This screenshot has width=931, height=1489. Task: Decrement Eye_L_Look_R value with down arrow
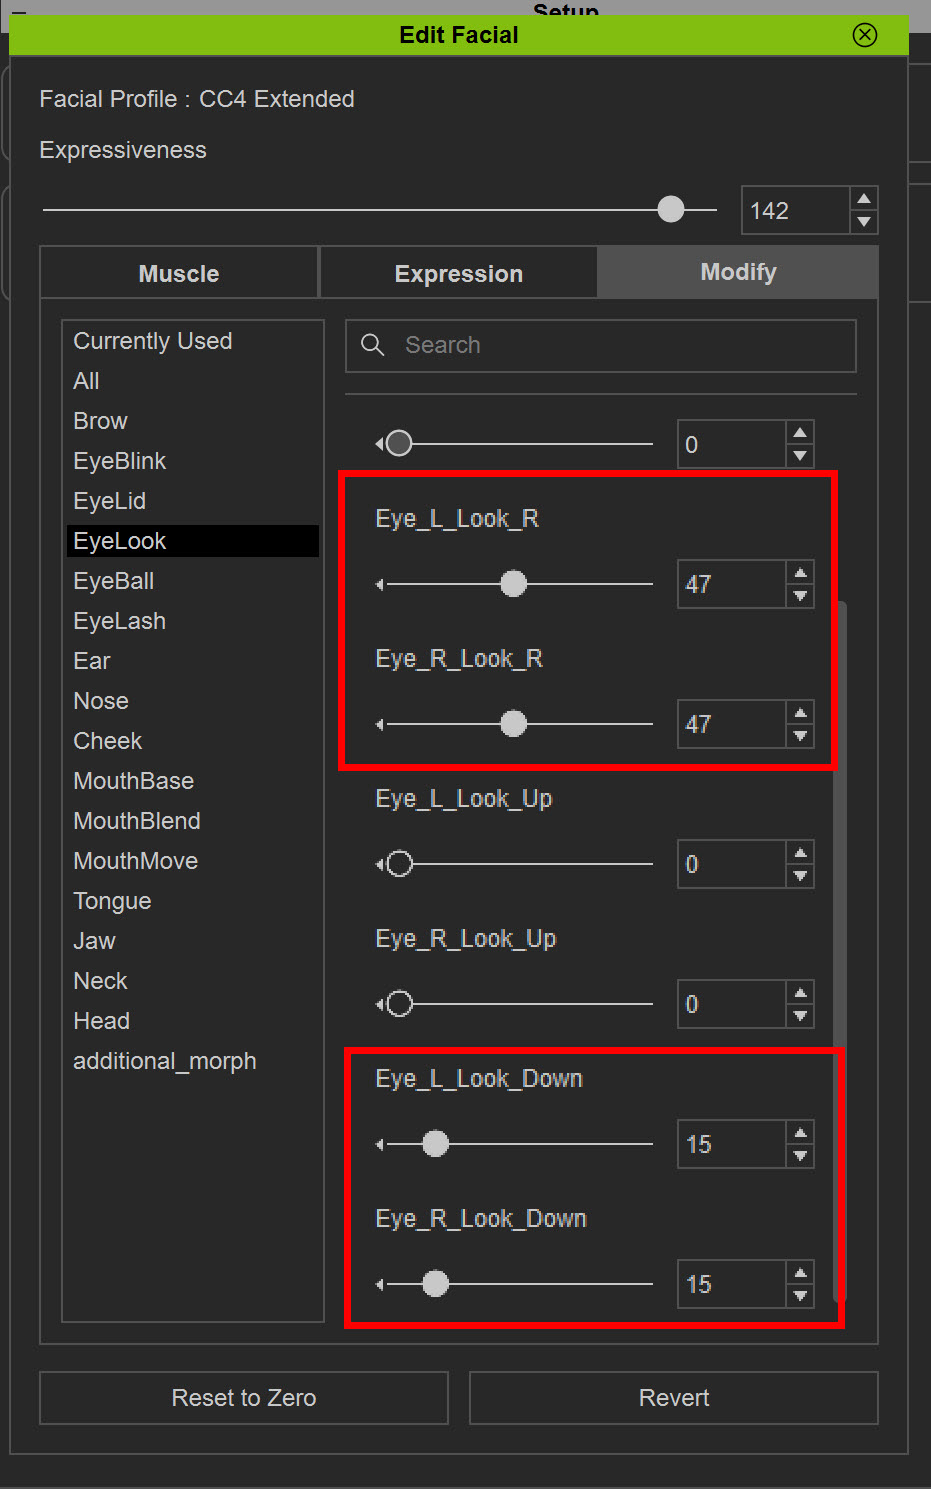[x=800, y=596]
